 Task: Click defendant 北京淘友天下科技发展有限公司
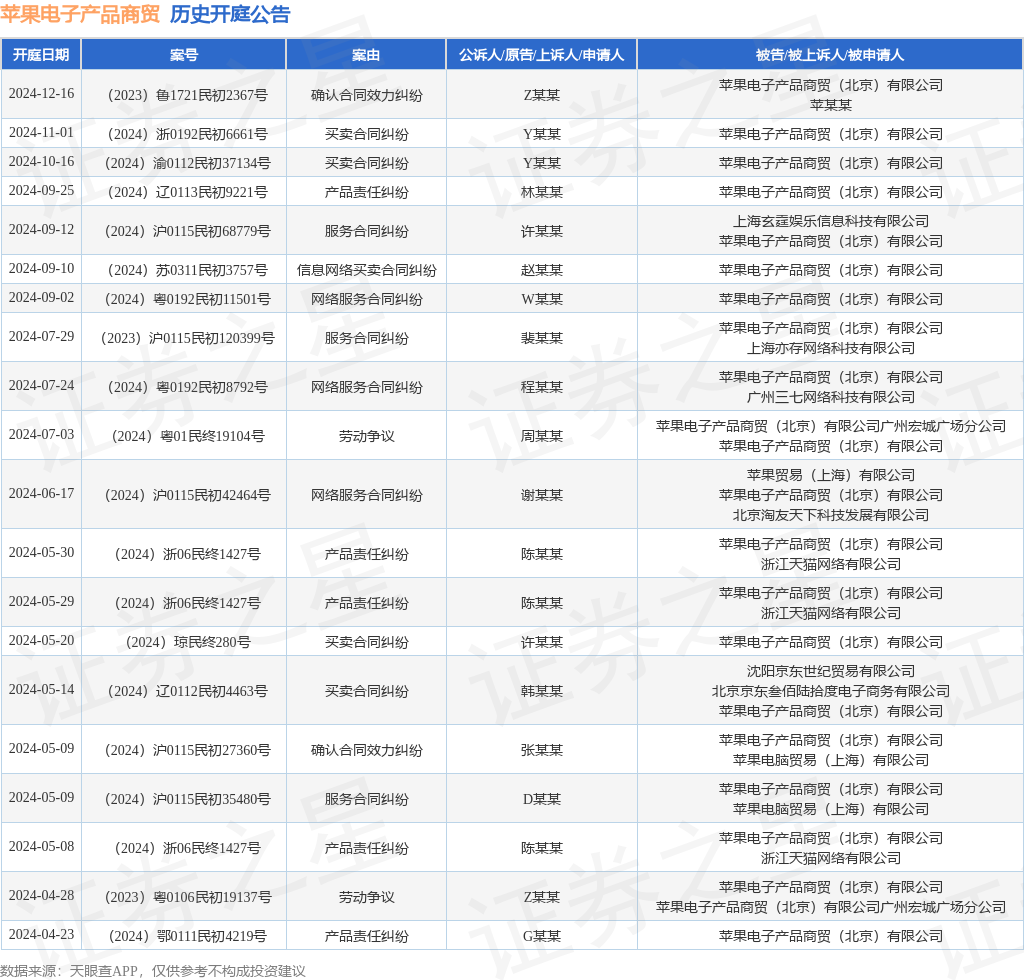(830, 515)
